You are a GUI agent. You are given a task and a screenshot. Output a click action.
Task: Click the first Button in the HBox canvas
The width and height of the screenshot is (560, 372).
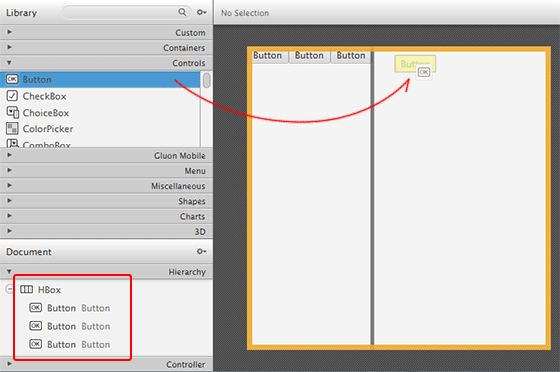click(x=268, y=56)
